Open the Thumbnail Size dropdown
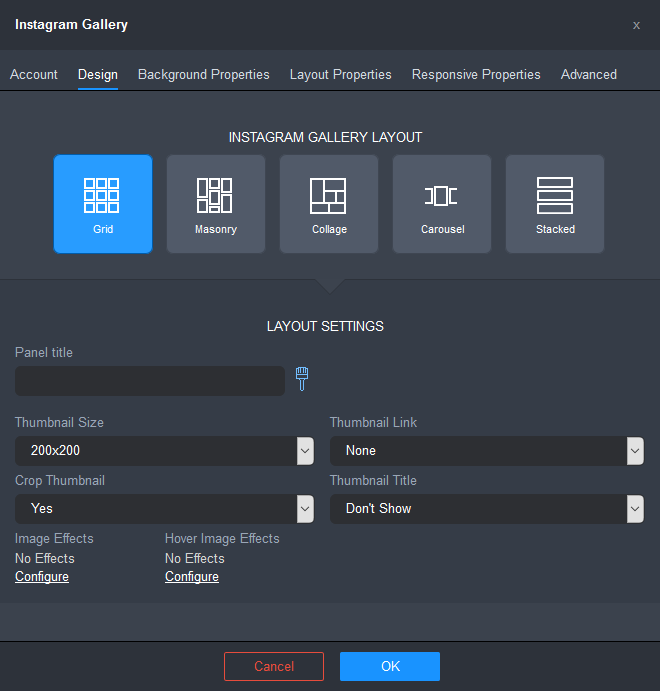 (164, 451)
